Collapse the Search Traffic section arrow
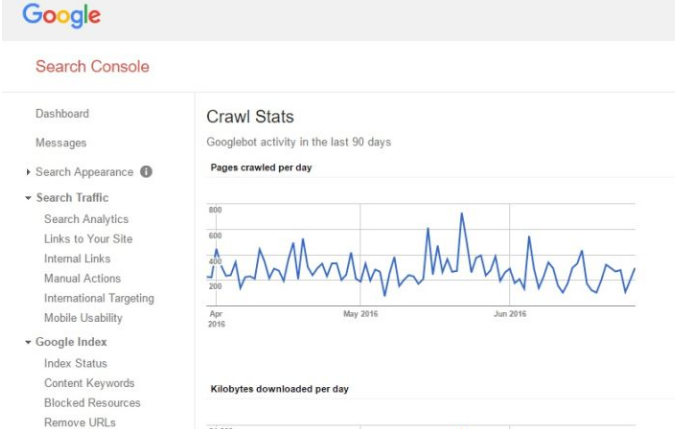This screenshot has width=675, height=429. [28, 198]
